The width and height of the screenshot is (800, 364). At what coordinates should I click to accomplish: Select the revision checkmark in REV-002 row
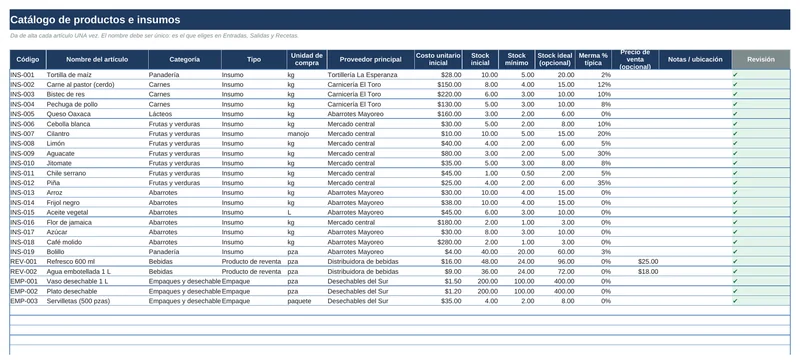click(735, 272)
